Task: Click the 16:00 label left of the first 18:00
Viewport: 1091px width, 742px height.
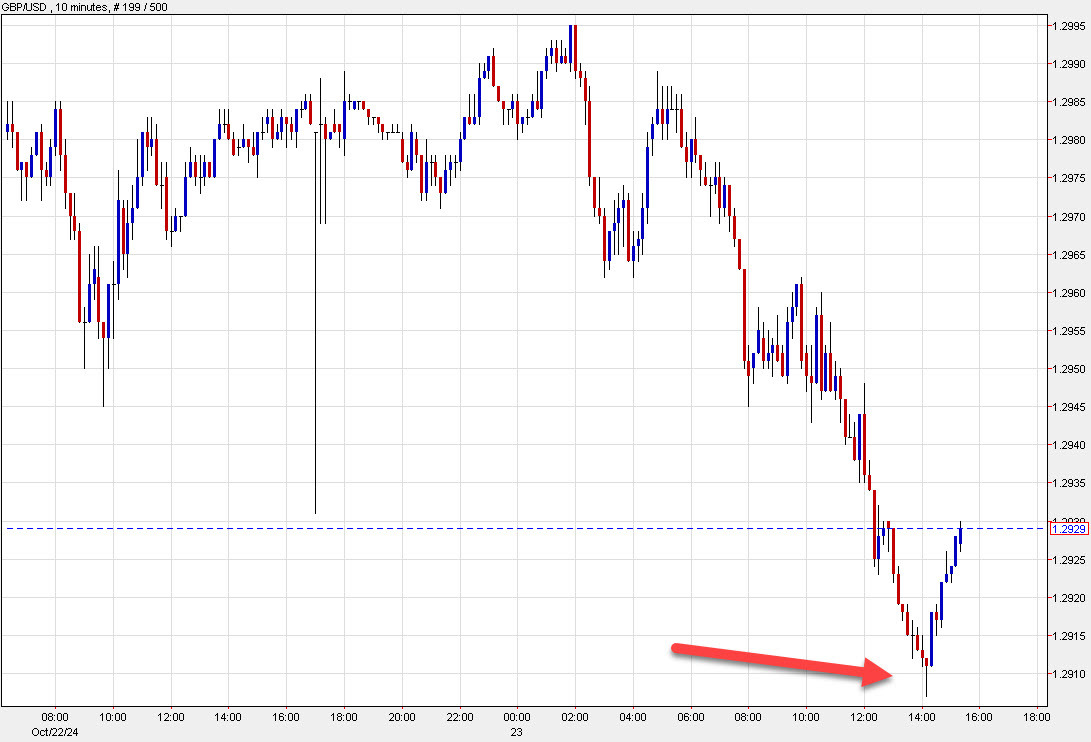Action: (286, 718)
